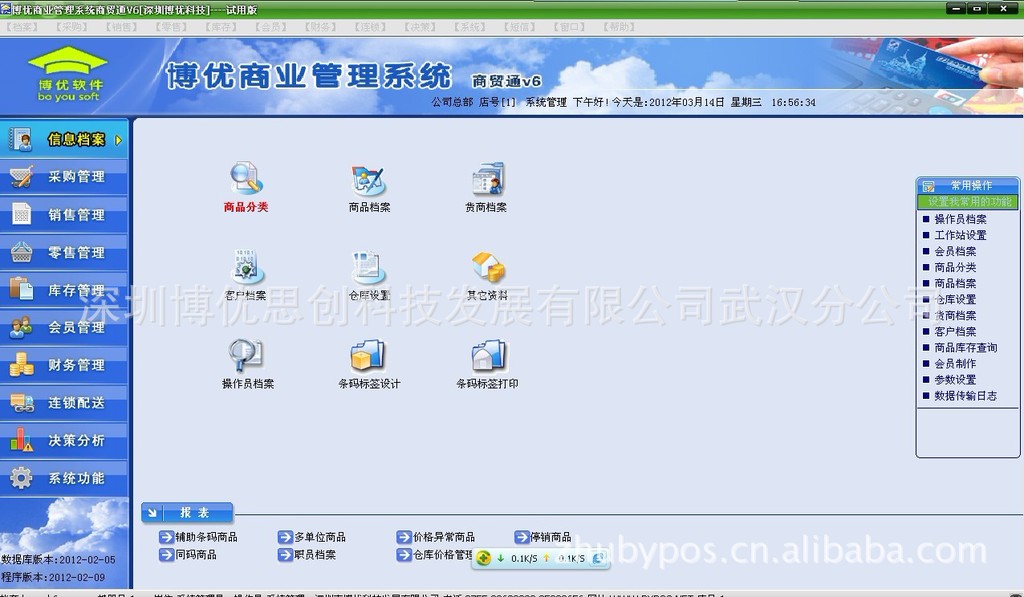Viewport: 1024px width, 597px height.
Task: Open the 【档案】 menu
Action: click(22, 27)
